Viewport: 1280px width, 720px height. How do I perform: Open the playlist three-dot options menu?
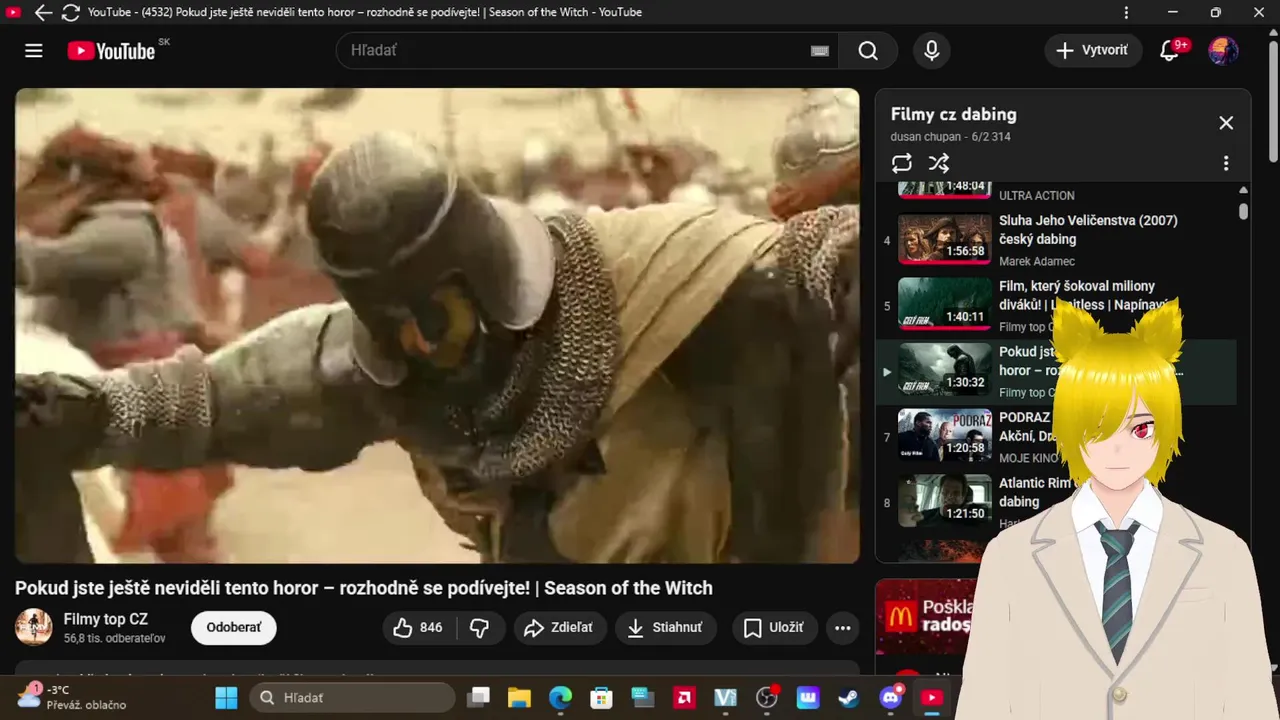click(x=1226, y=163)
